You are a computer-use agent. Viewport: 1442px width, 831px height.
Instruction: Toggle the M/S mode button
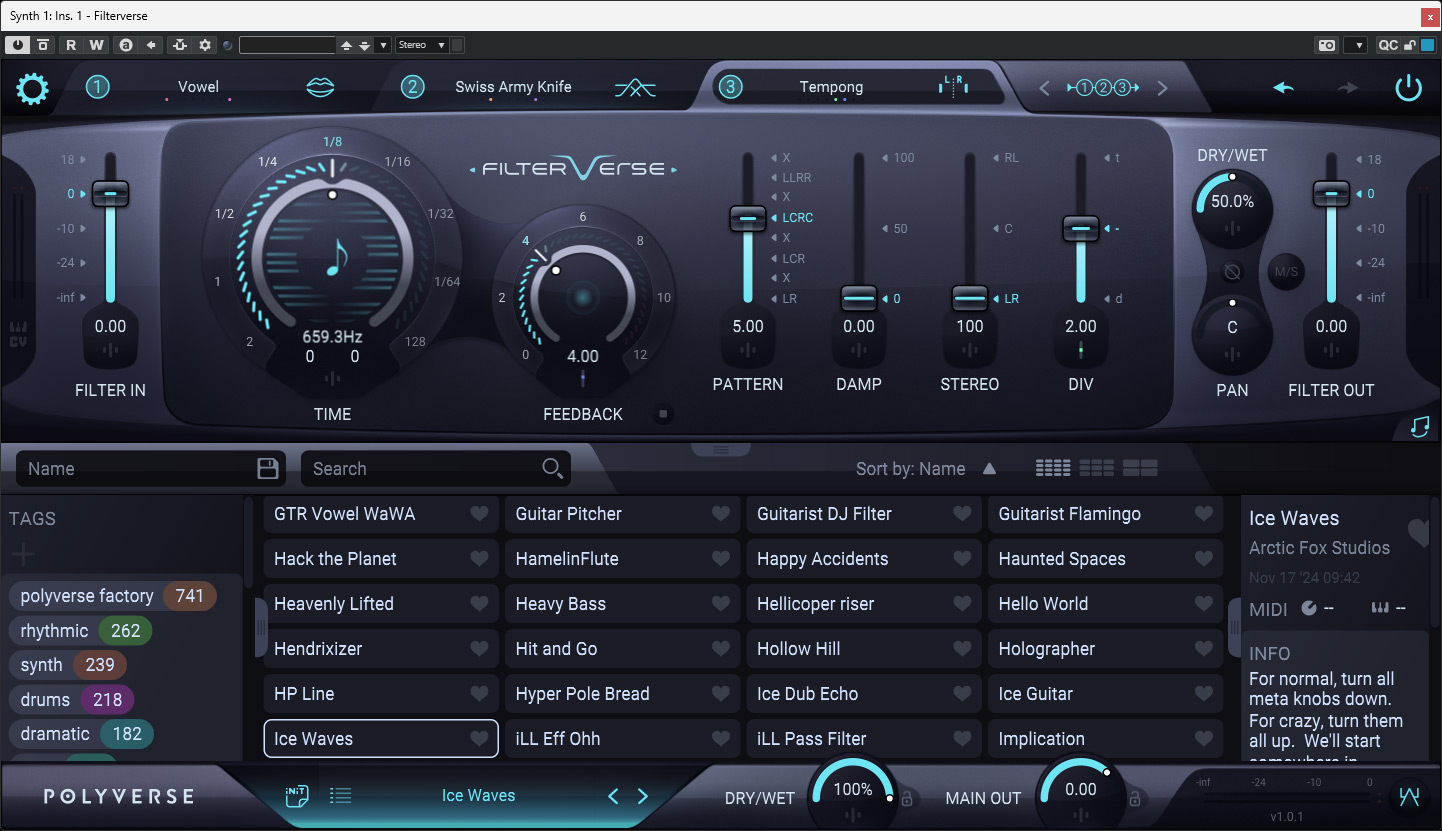coord(1285,271)
